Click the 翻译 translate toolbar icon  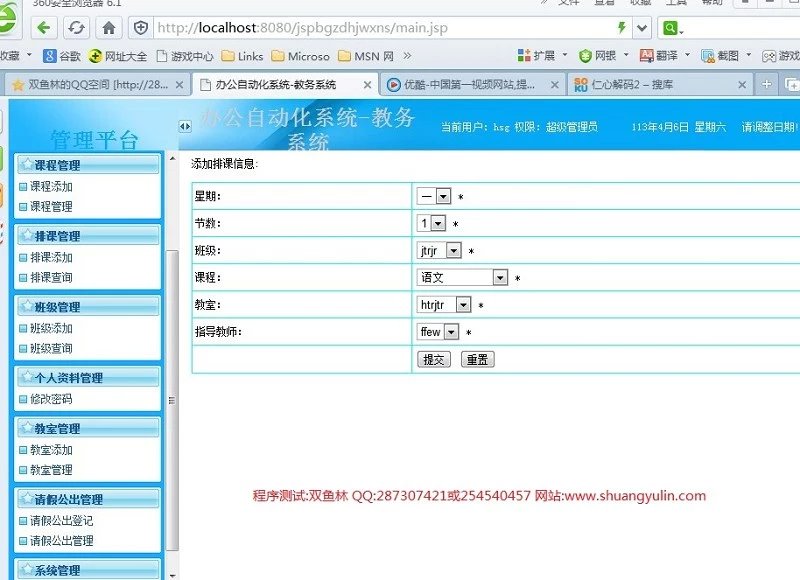click(658, 56)
